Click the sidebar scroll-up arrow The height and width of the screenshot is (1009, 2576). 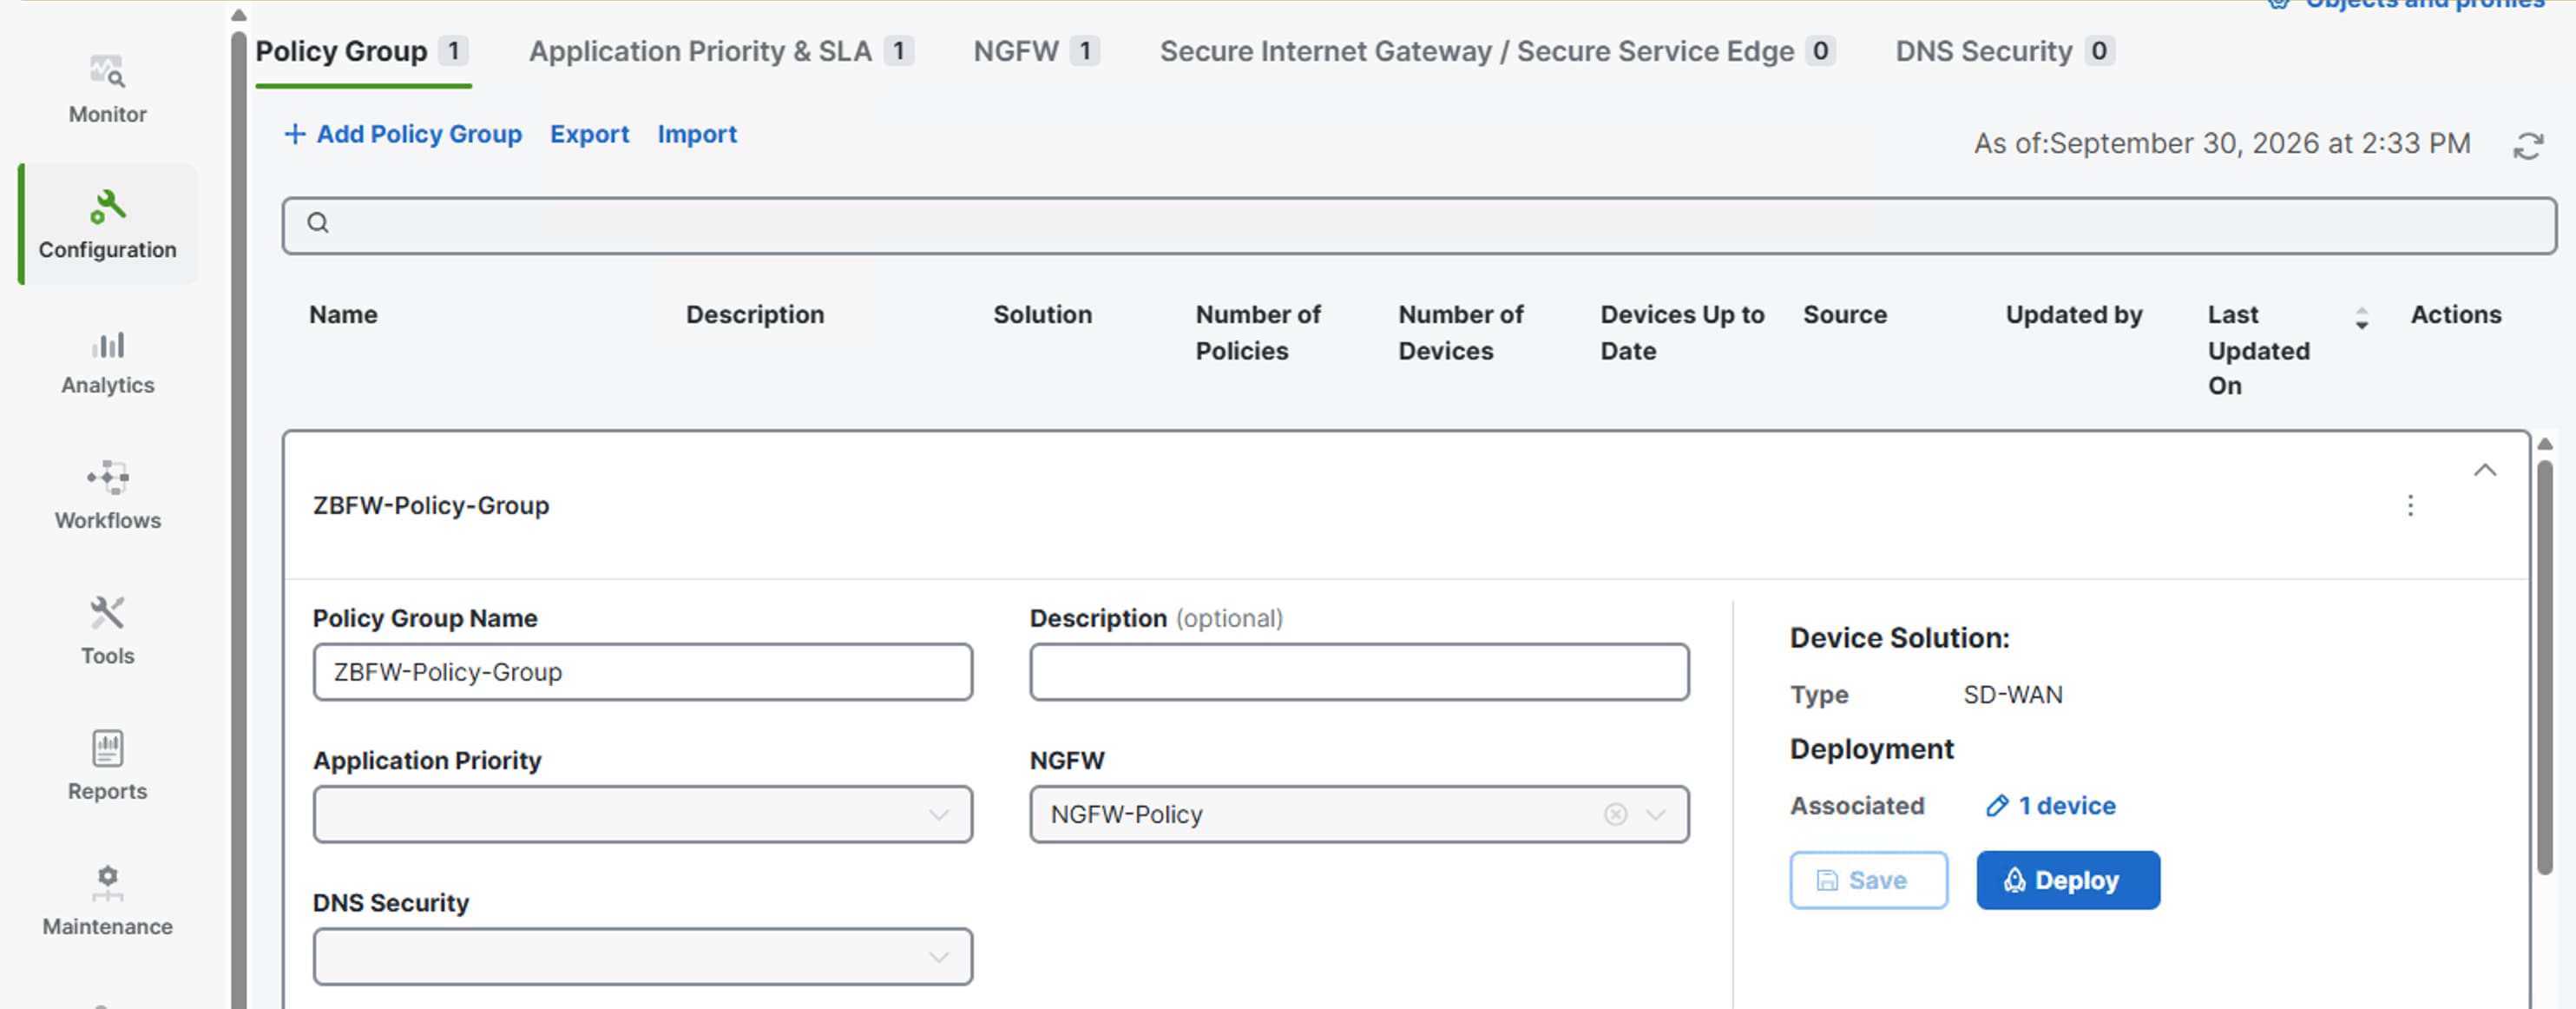pos(238,15)
